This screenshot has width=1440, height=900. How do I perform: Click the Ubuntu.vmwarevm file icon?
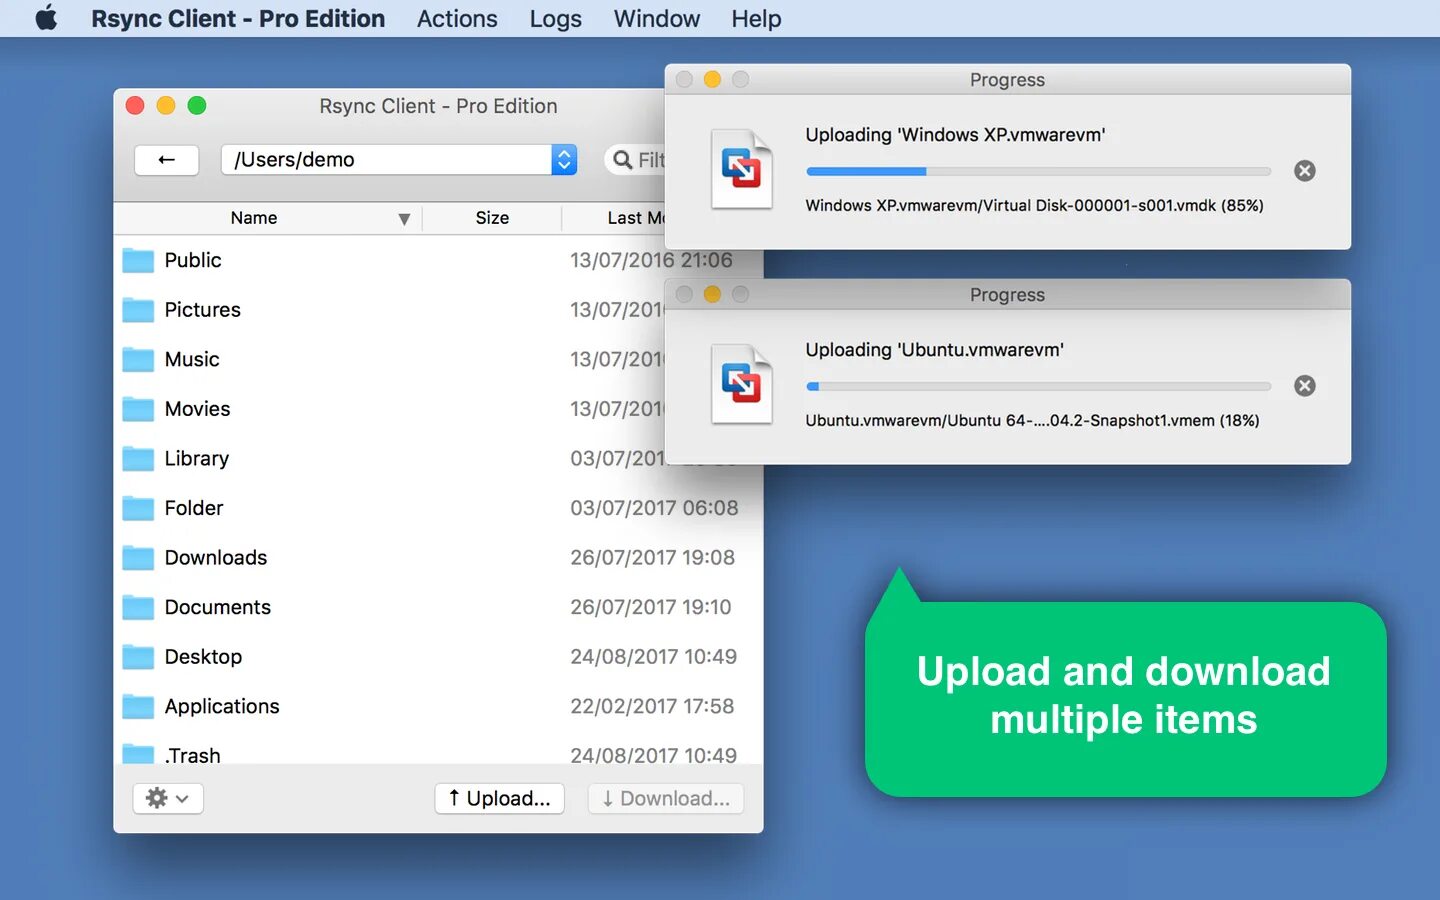pos(742,384)
